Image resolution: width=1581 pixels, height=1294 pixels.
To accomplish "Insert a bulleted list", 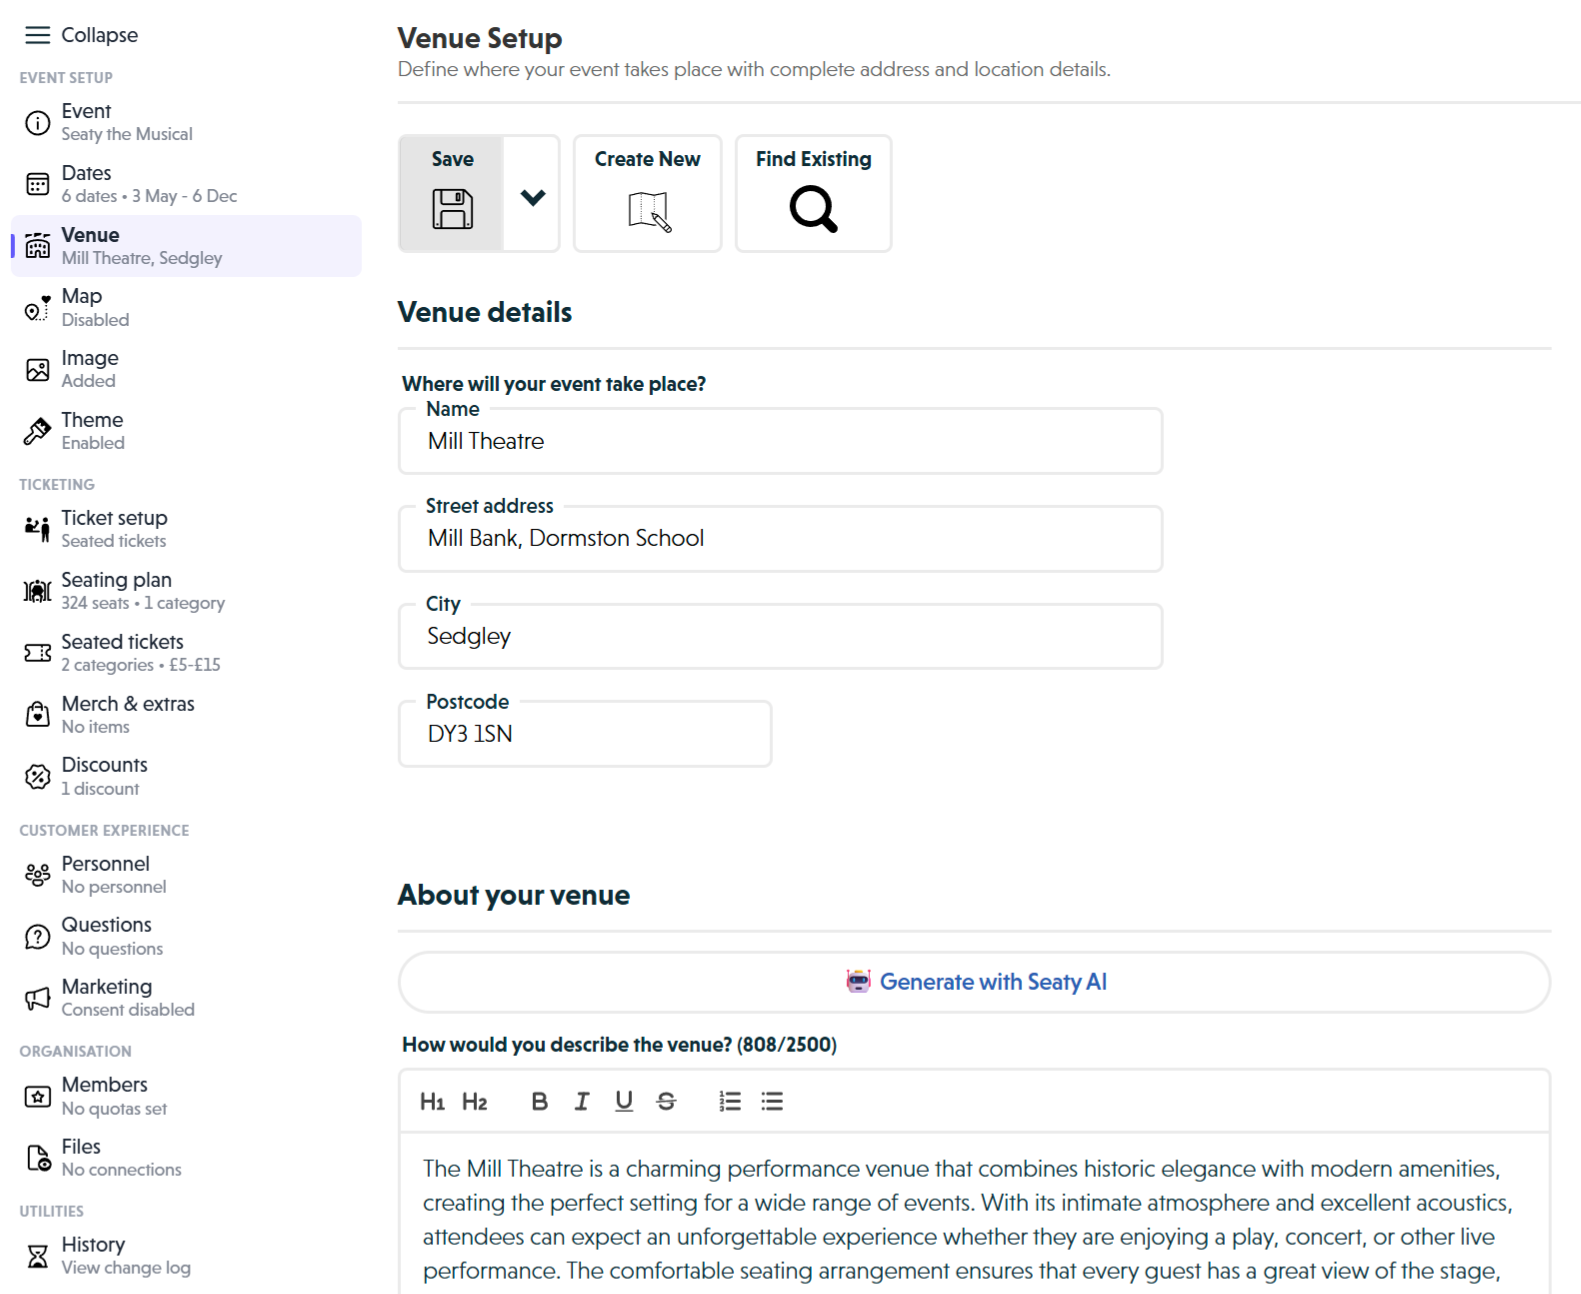I will click(x=772, y=1101).
